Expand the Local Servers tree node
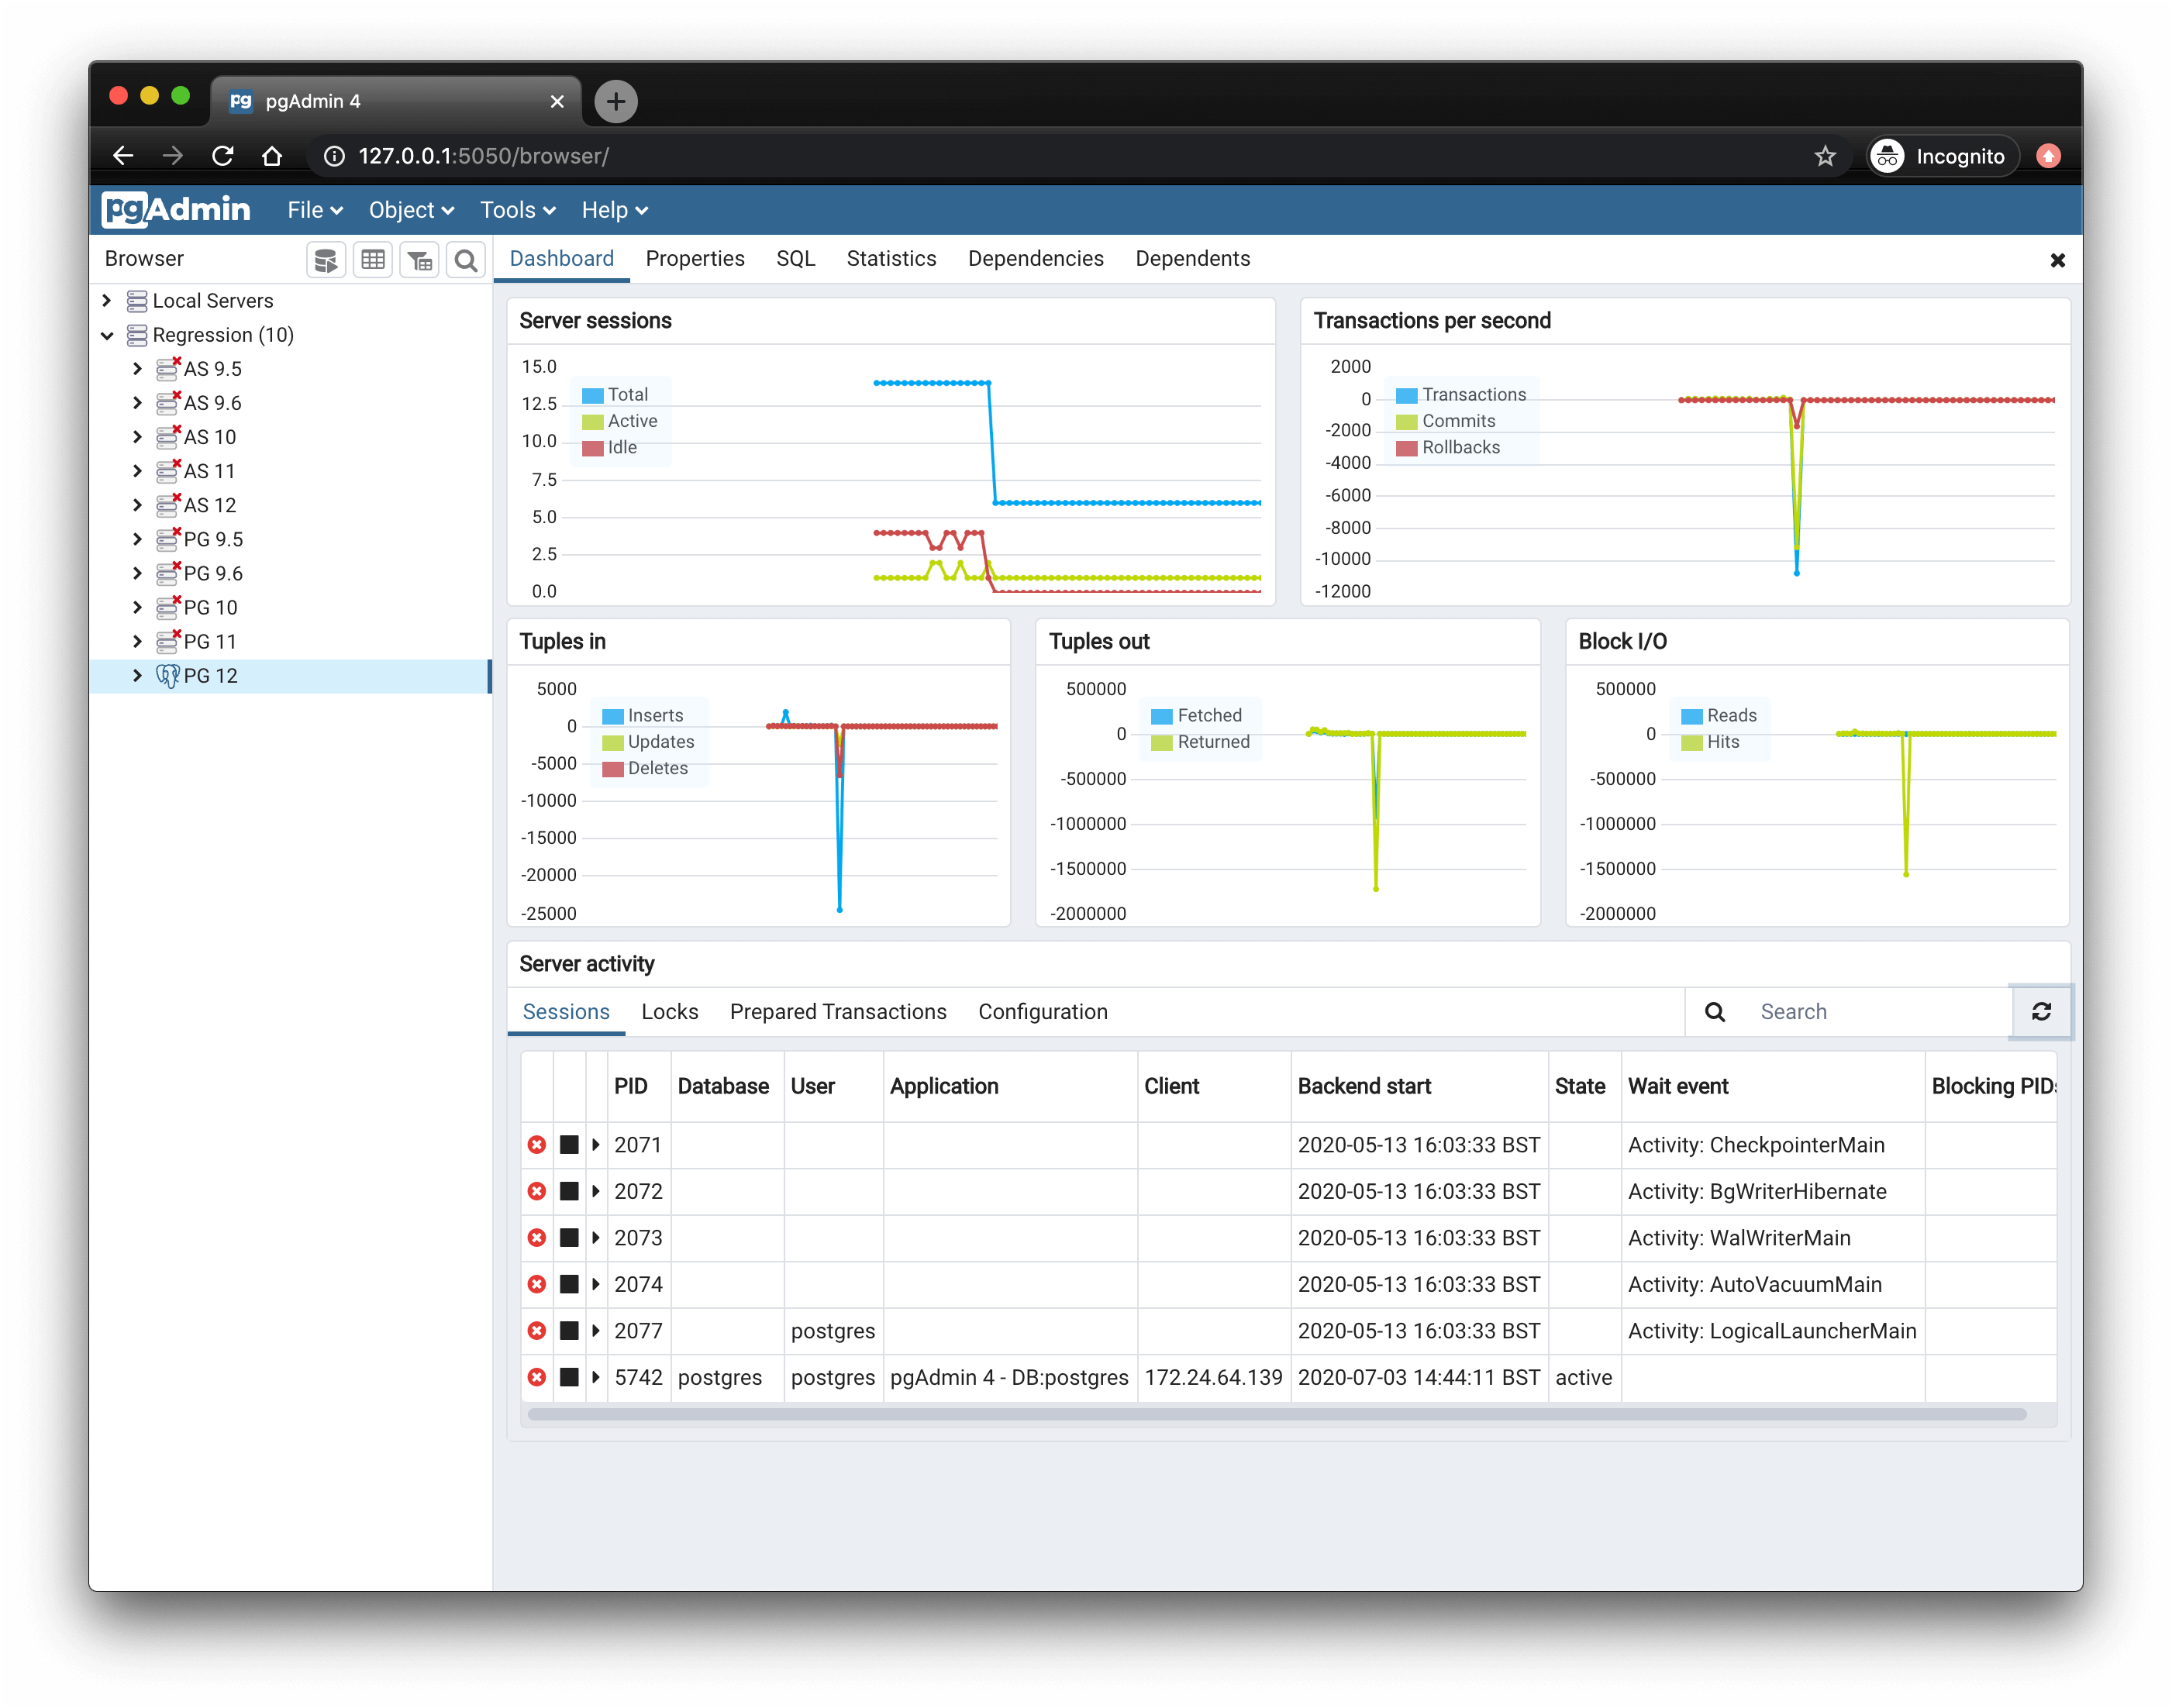Viewport: 2172px width, 1708px height. [x=107, y=300]
